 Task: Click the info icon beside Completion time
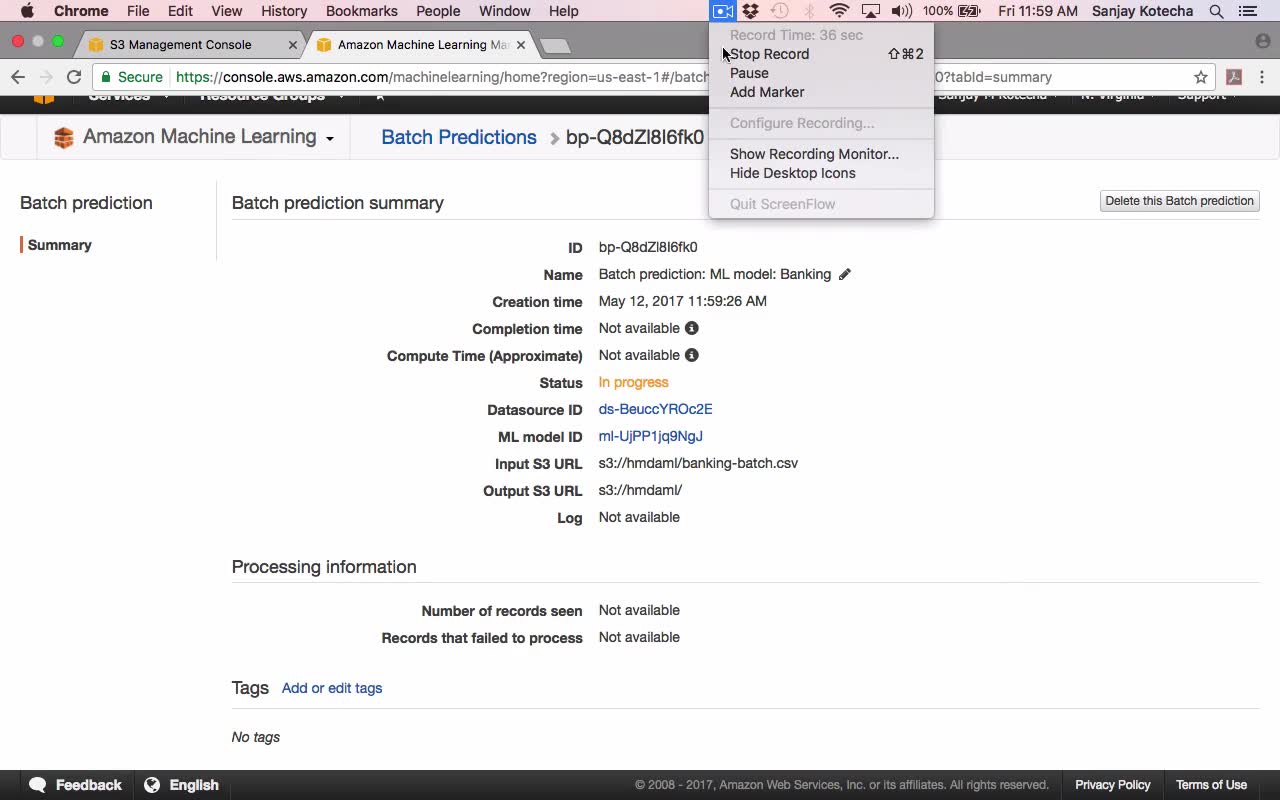pyautogui.click(x=691, y=328)
